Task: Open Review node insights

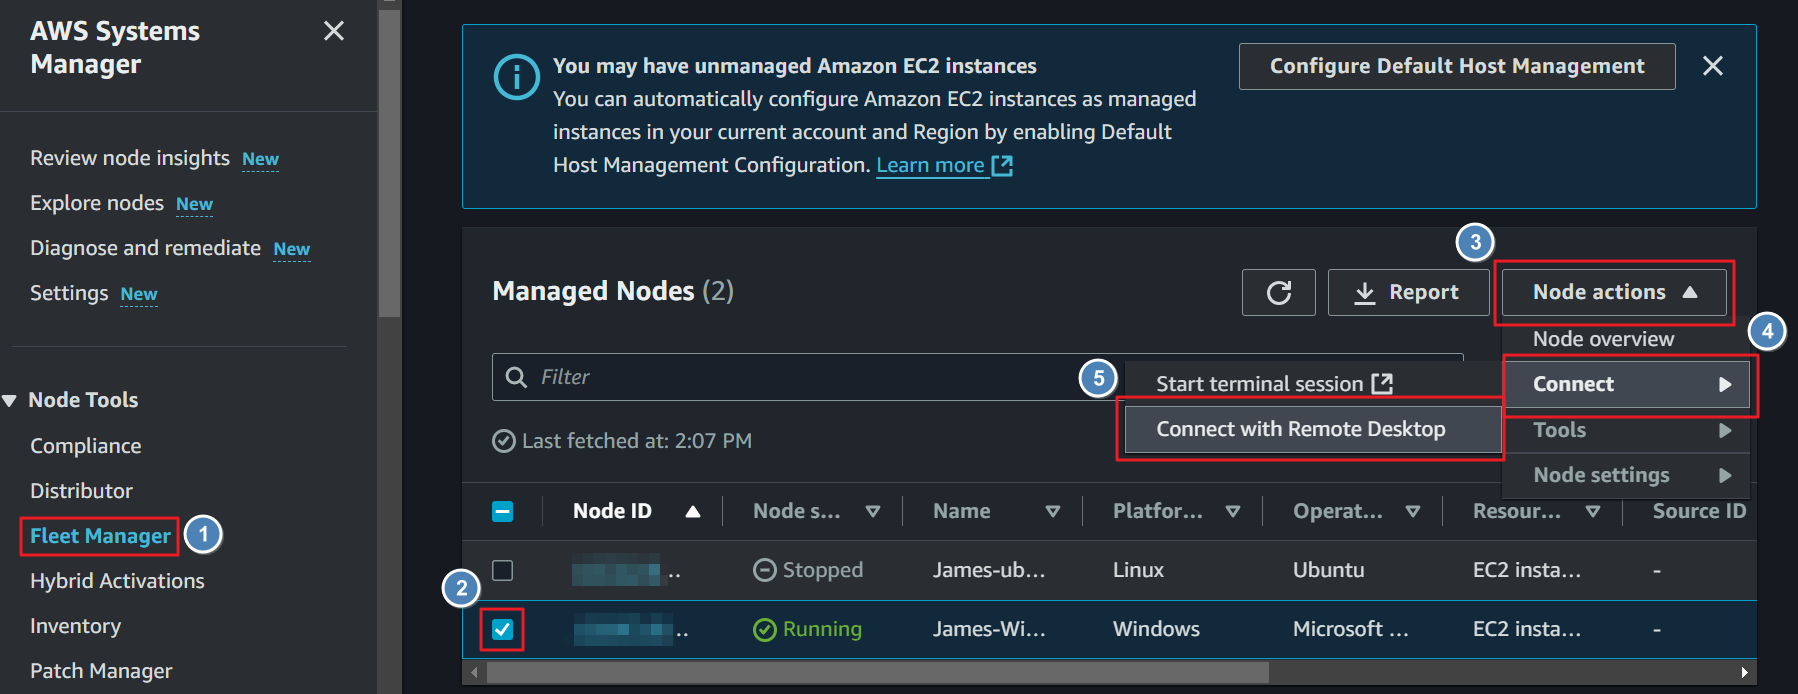Action: (130, 158)
